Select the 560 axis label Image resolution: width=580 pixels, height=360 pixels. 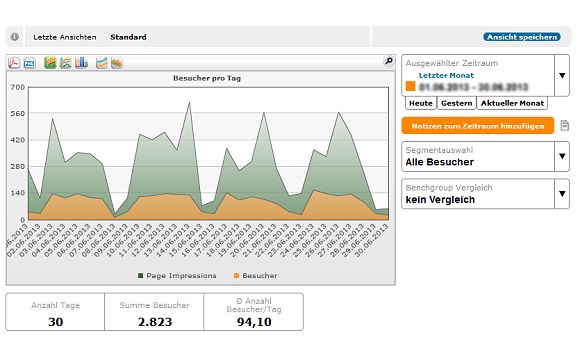click(17, 114)
